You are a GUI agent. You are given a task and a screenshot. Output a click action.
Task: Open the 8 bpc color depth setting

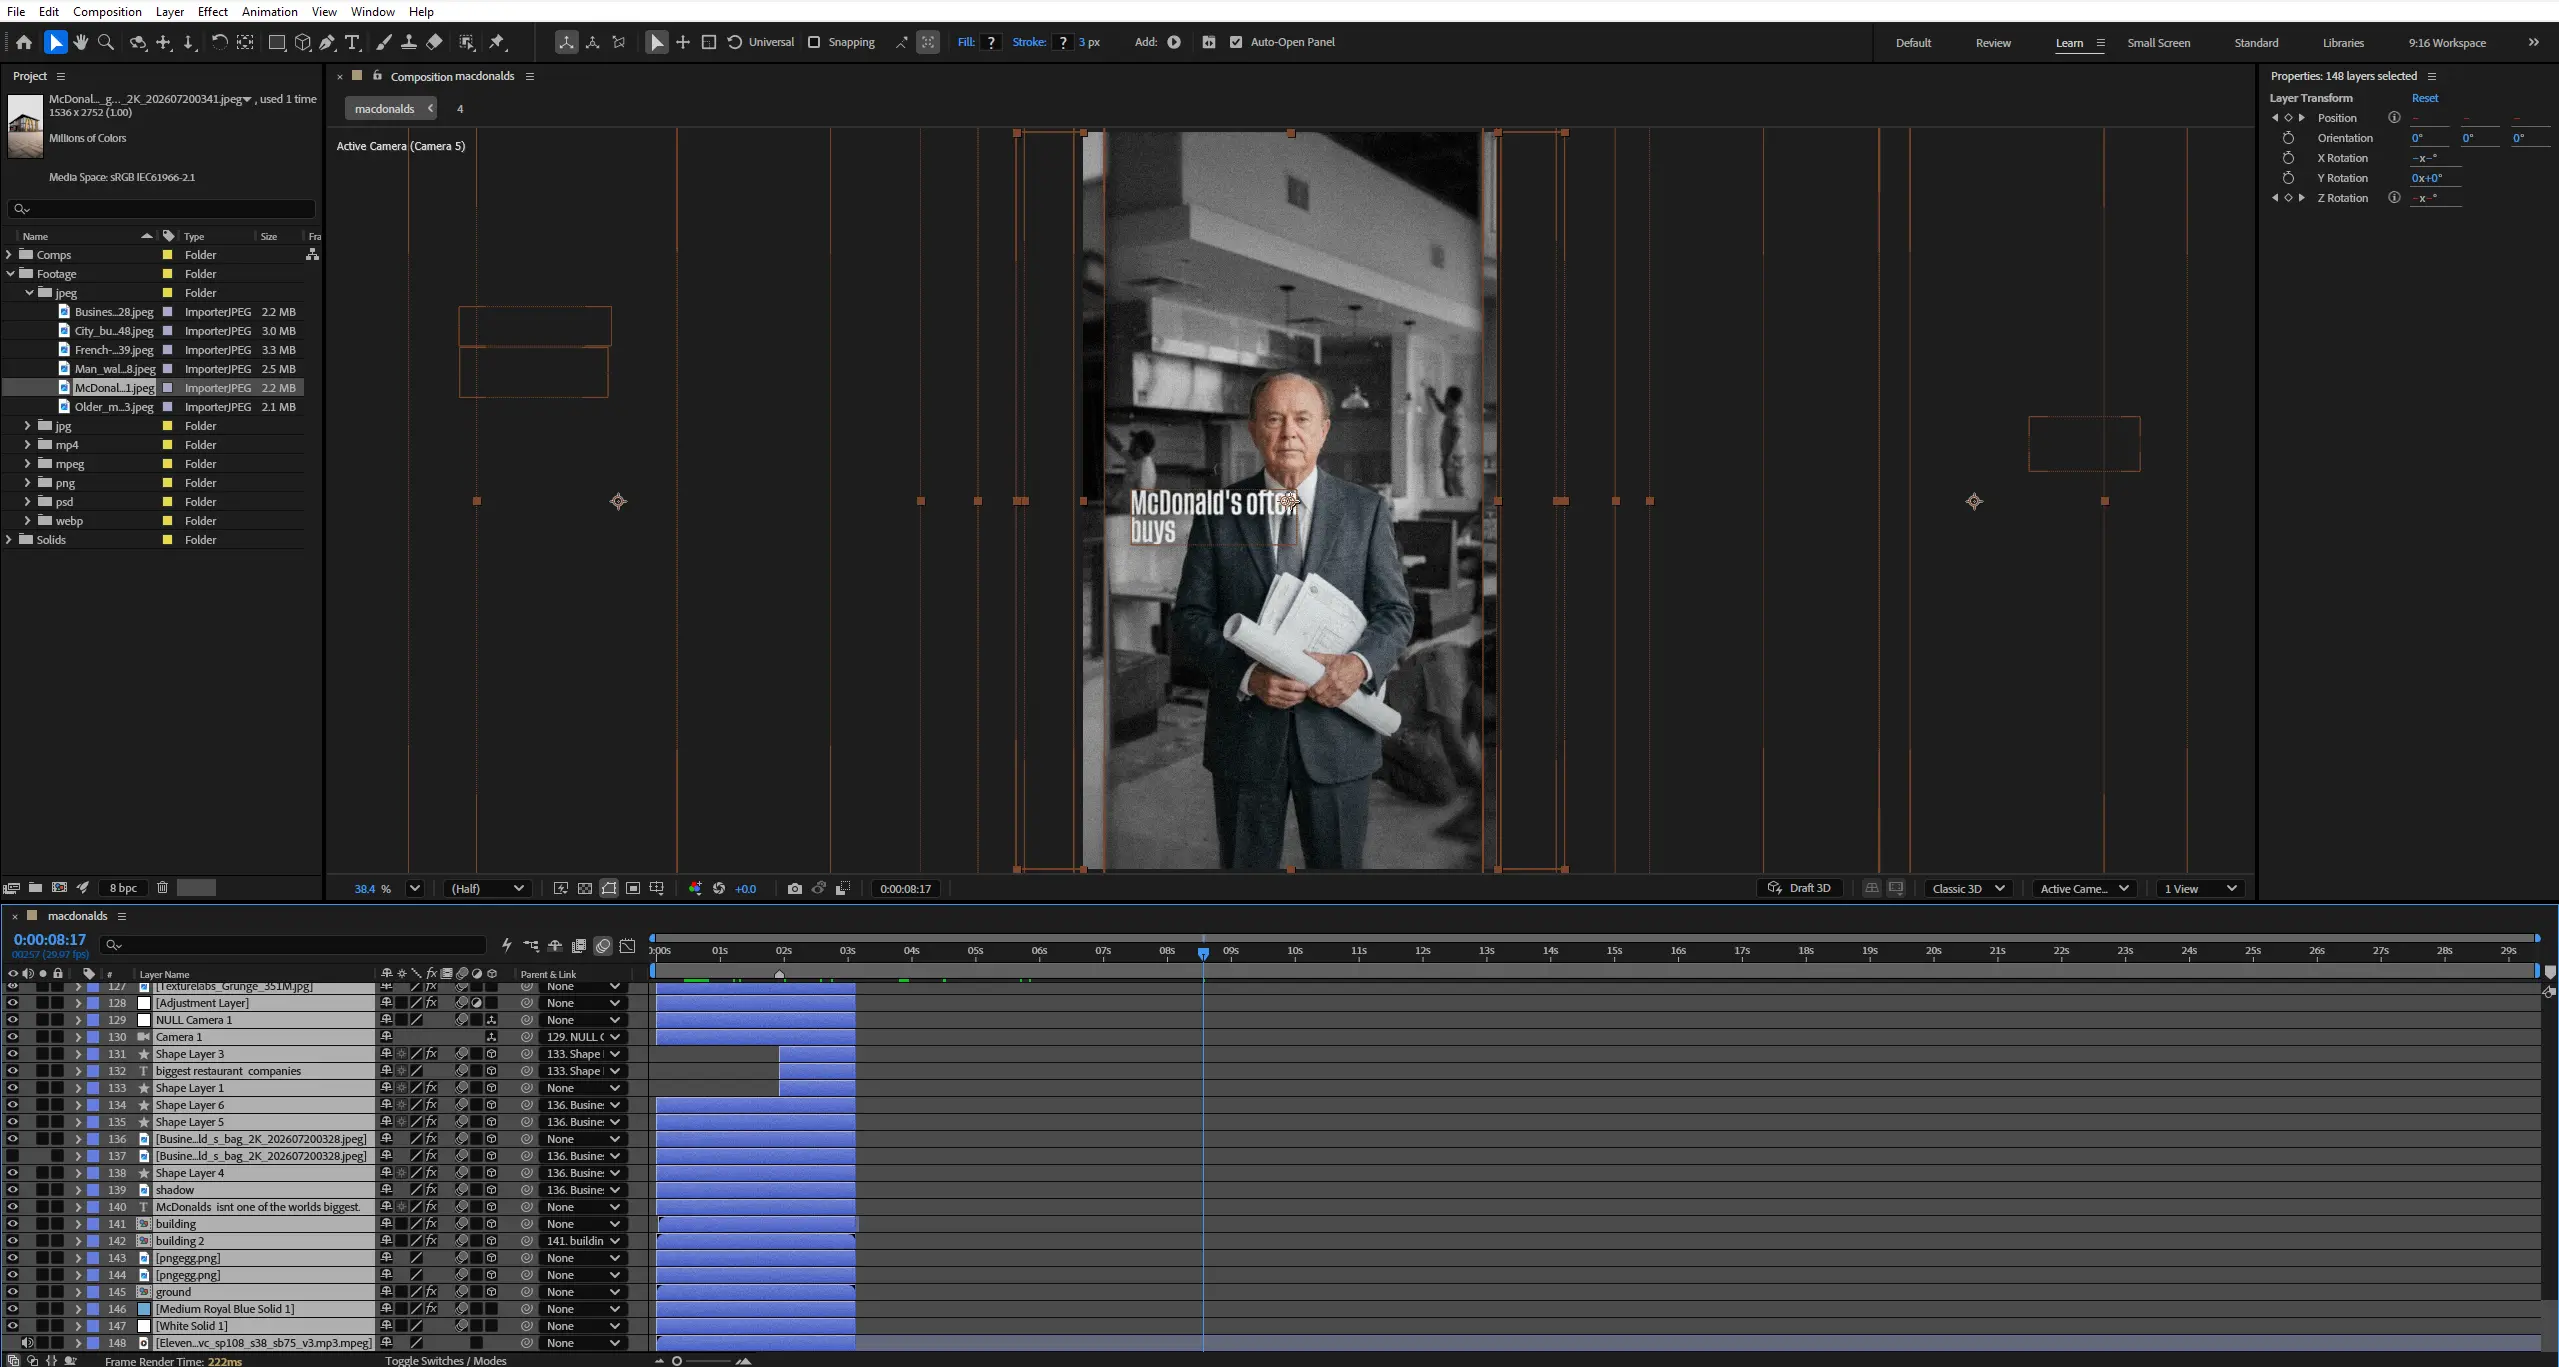click(x=124, y=888)
